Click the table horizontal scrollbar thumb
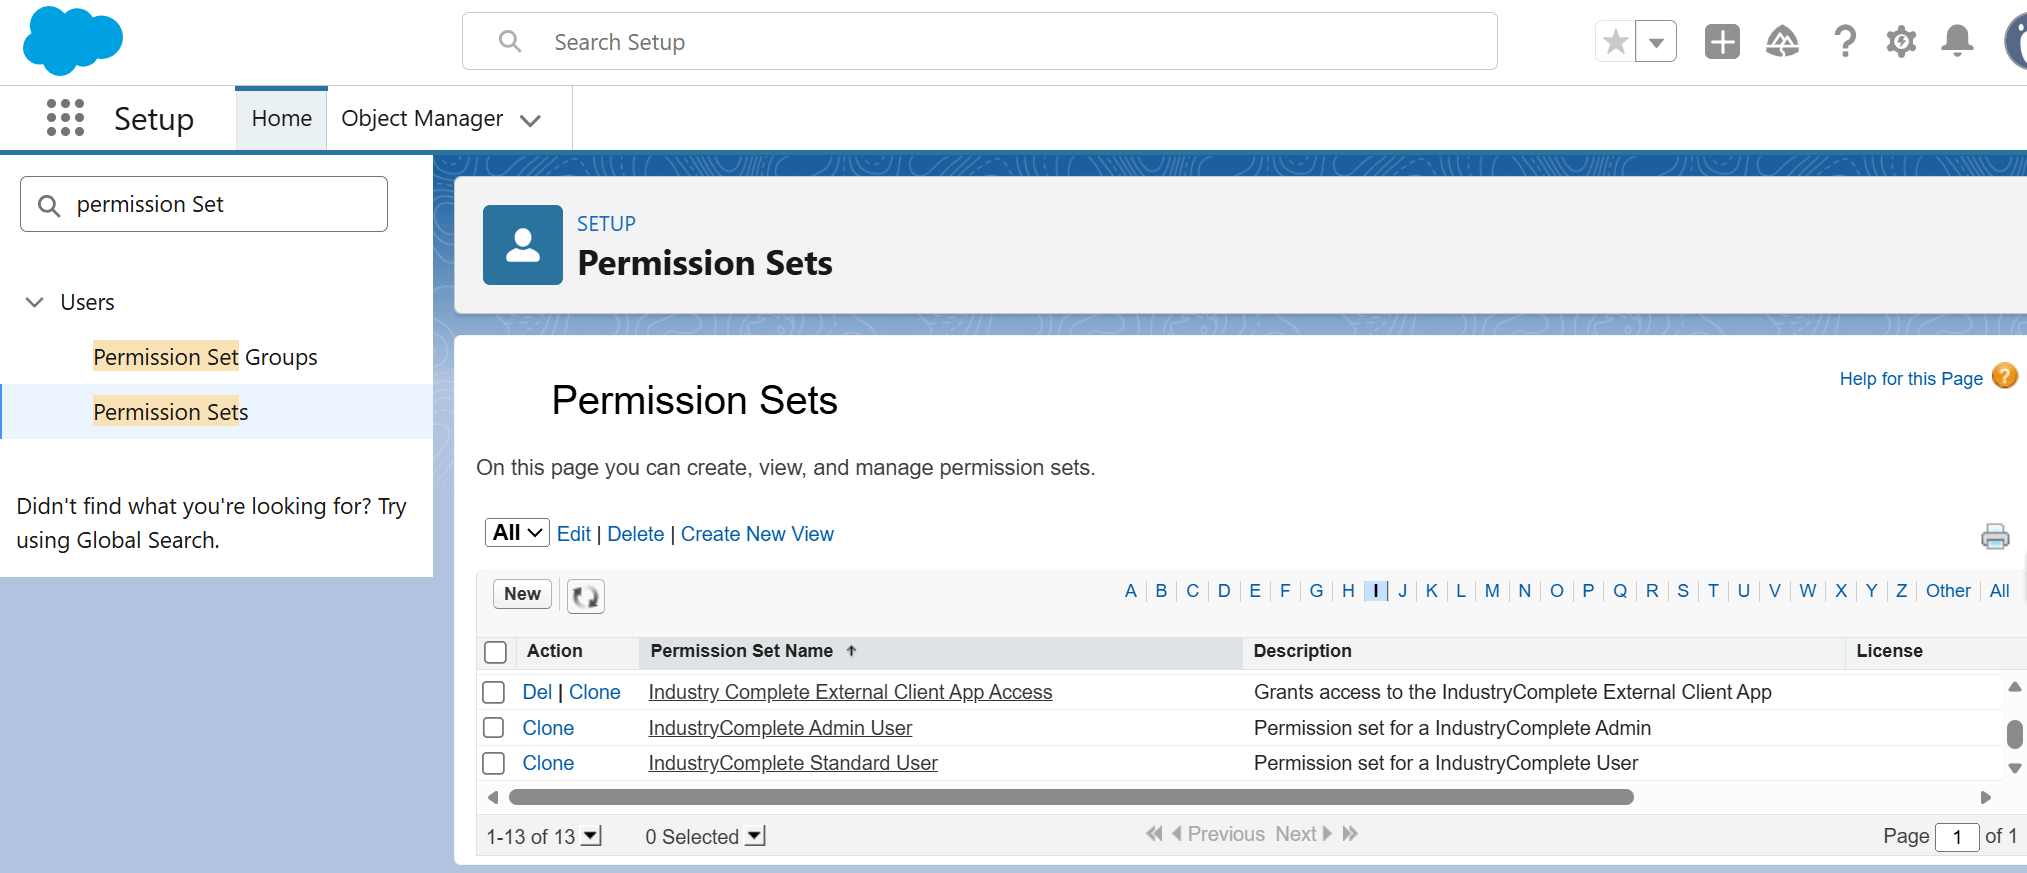This screenshot has width=2027, height=873. click(1071, 797)
